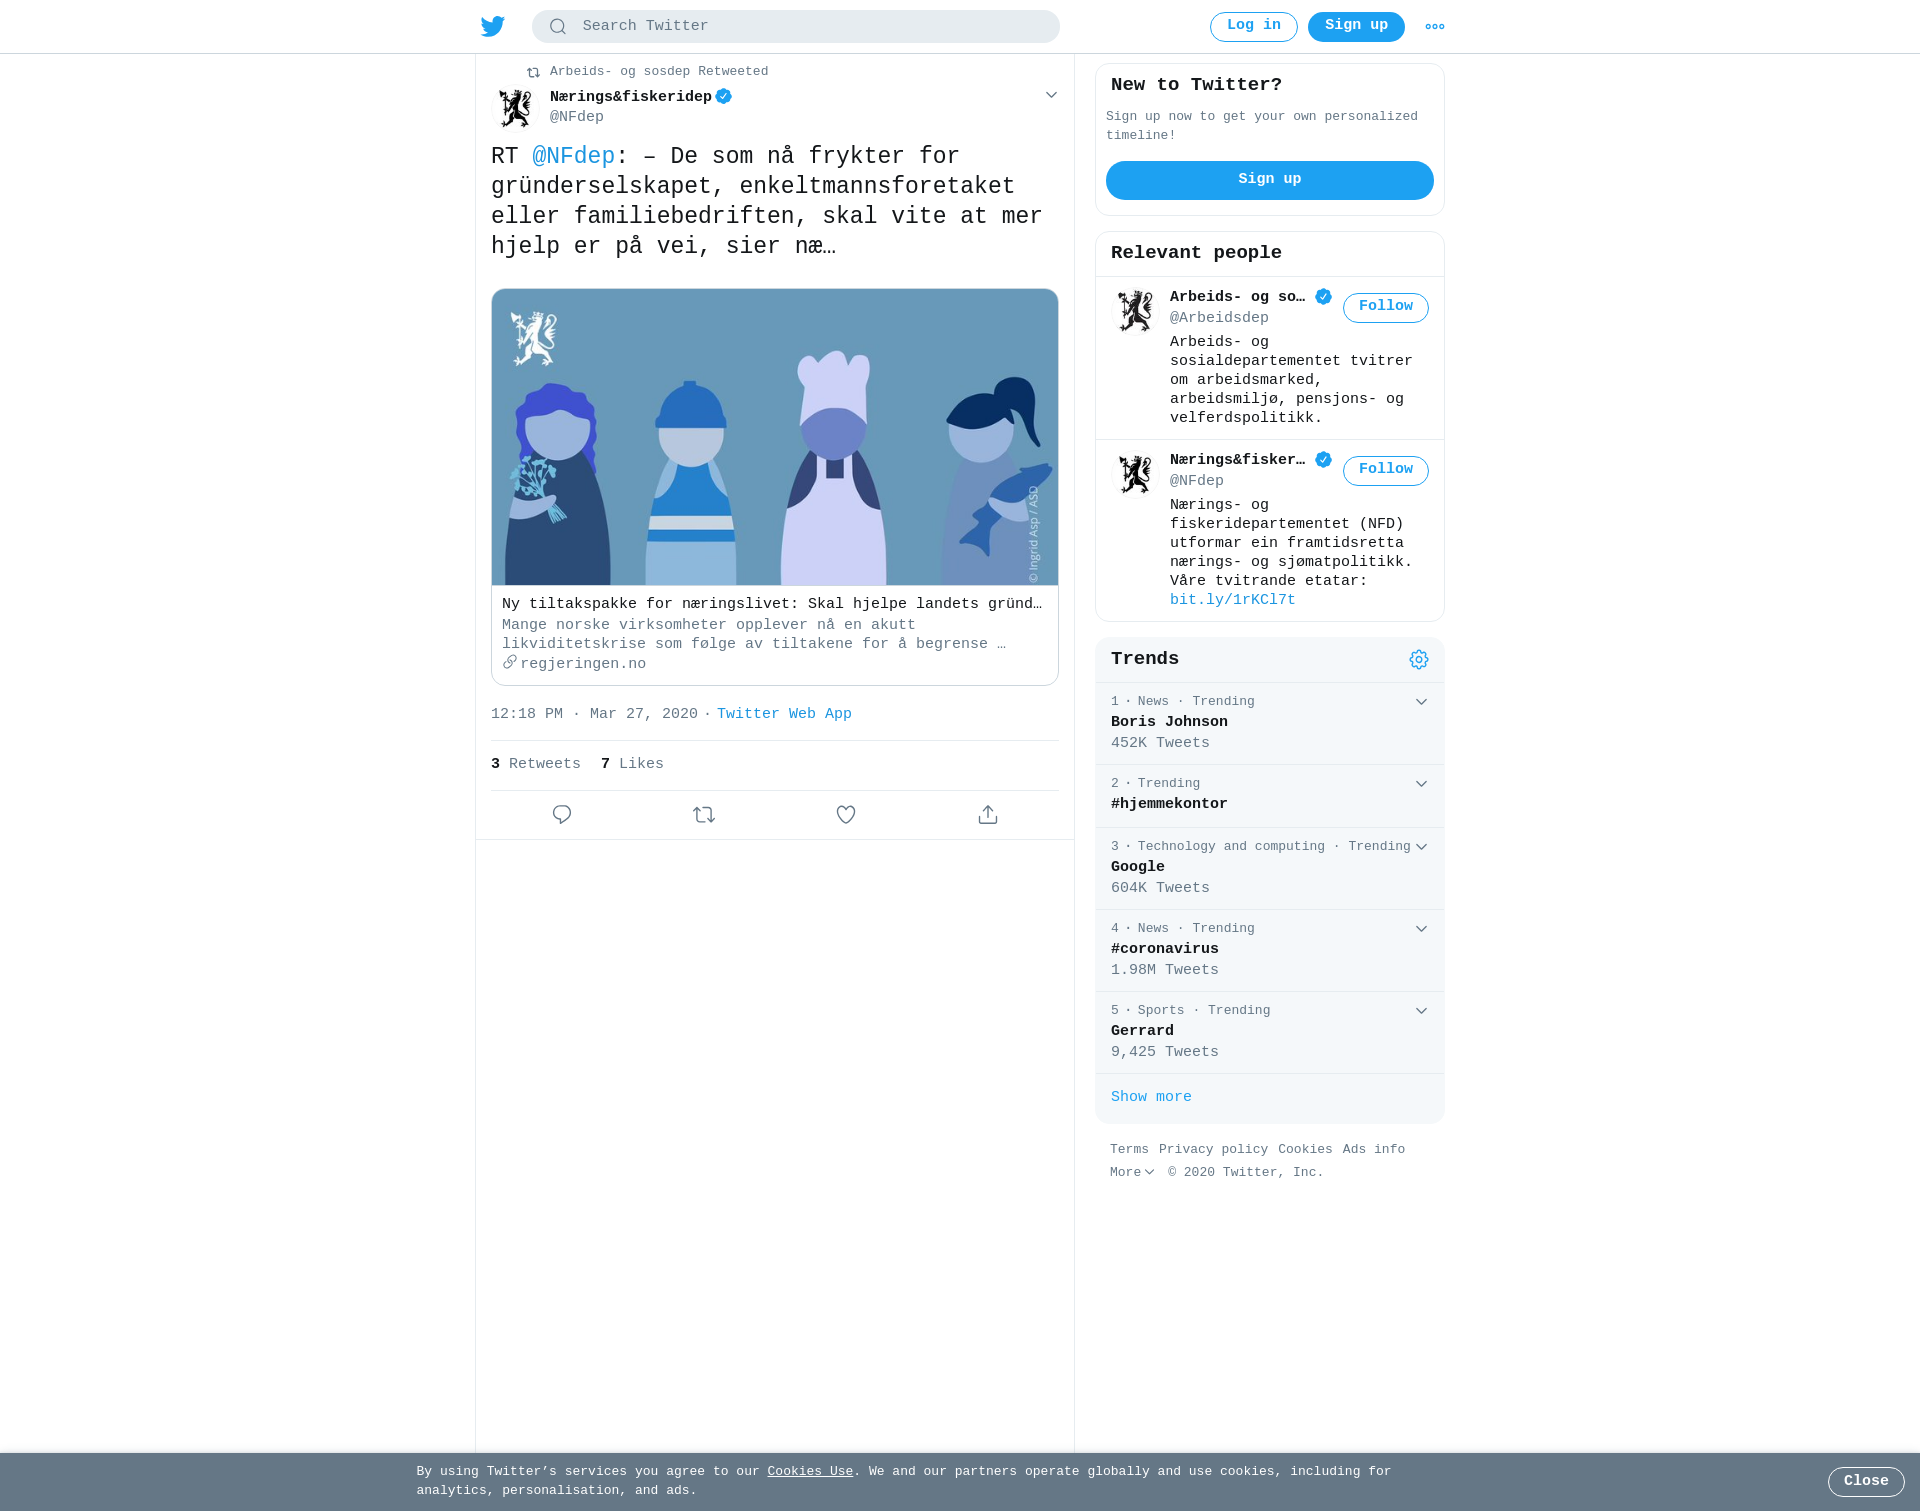The image size is (1920, 1511).
Task: Open the bit.ly/1rKCl7t link
Action: (x=1232, y=600)
